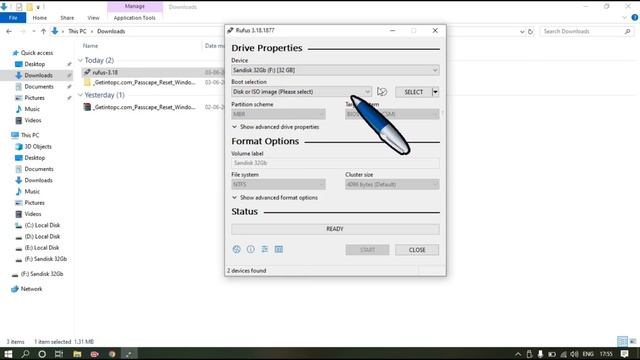Screen dimensions: 640x360
Task: Switch to details view icon
Action: click(x=622, y=341)
